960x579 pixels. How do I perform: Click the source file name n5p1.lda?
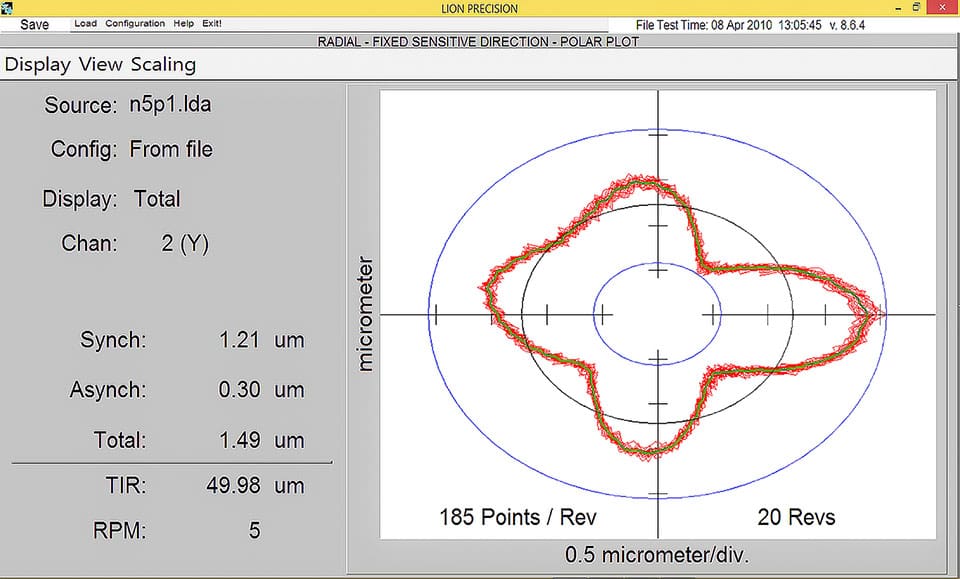coord(170,104)
